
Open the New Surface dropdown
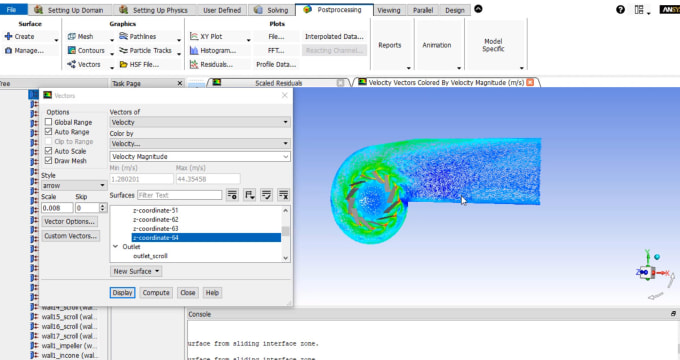tap(136, 272)
